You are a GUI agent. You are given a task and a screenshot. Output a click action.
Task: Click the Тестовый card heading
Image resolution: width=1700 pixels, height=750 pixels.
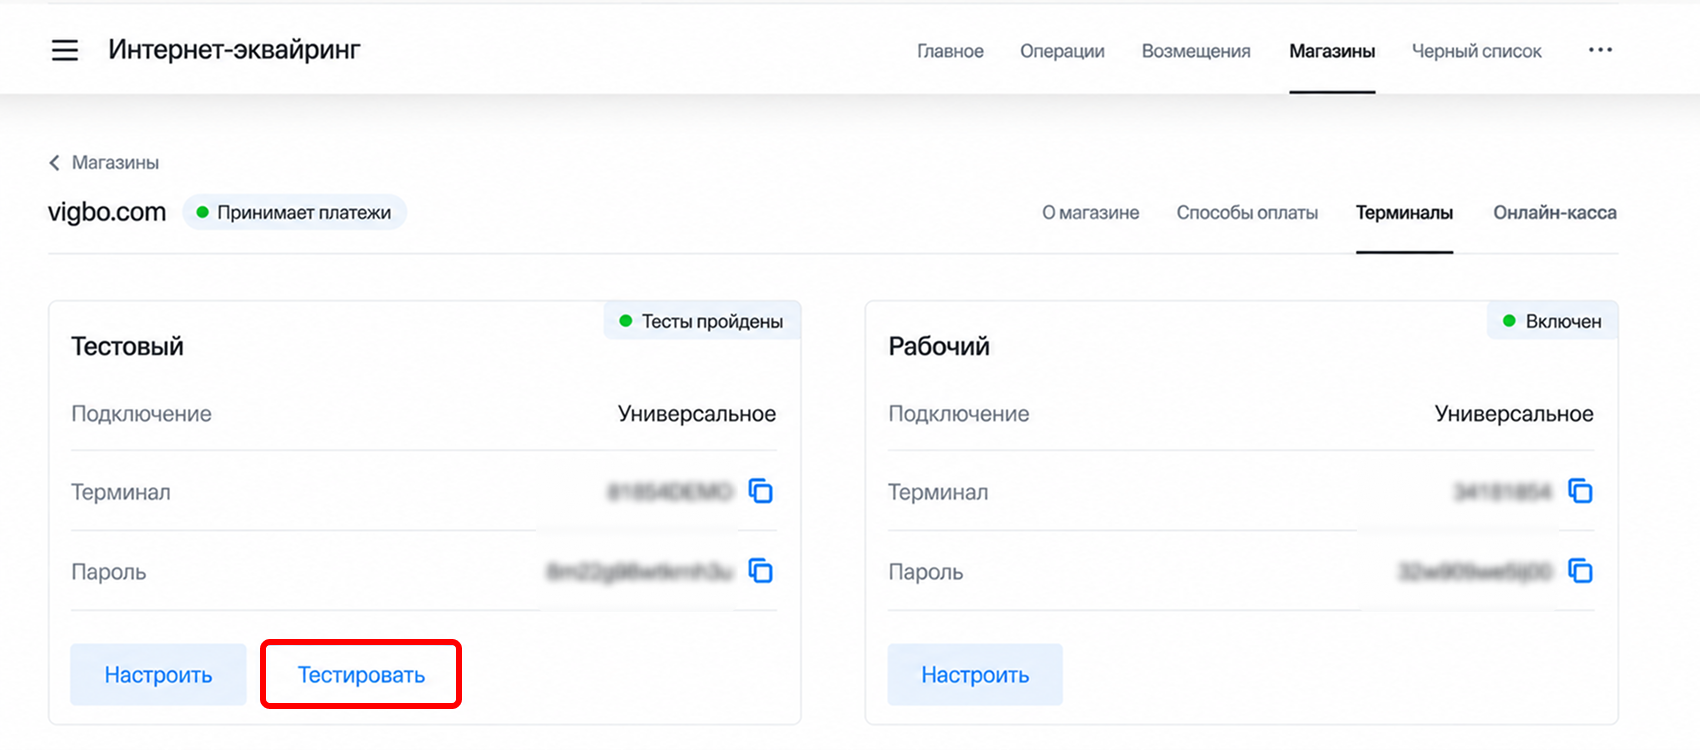[x=127, y=346]
